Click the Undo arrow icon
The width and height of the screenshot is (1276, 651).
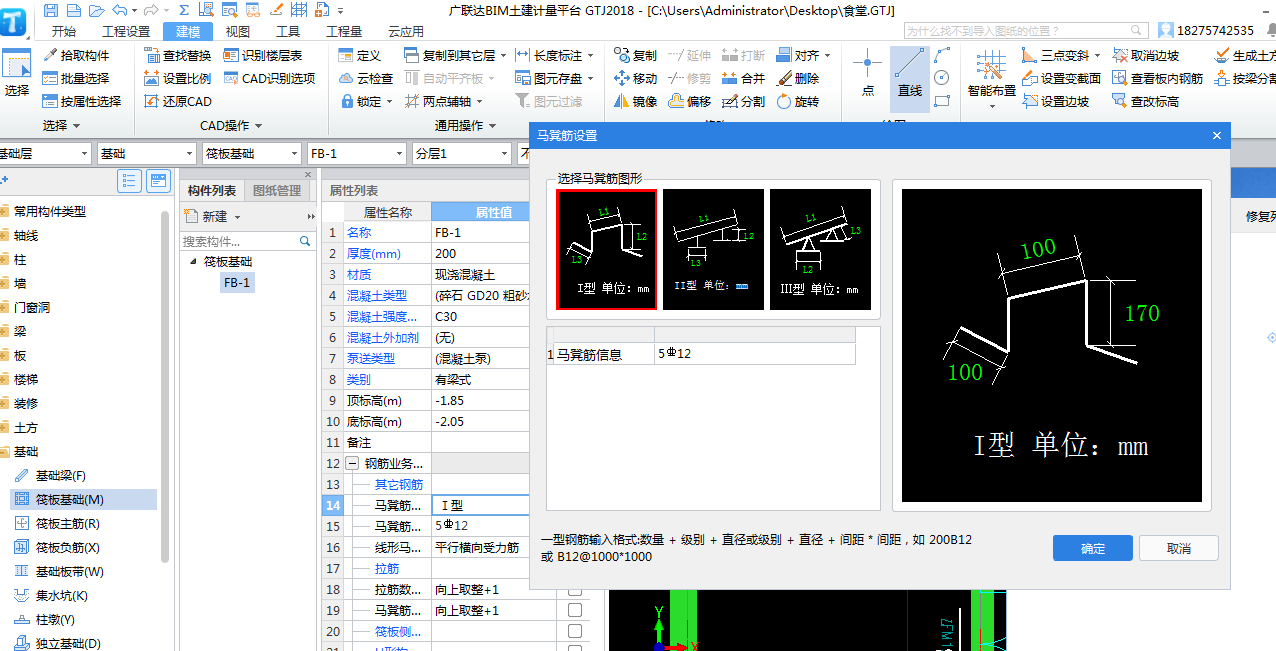click(x=120, y=10)
